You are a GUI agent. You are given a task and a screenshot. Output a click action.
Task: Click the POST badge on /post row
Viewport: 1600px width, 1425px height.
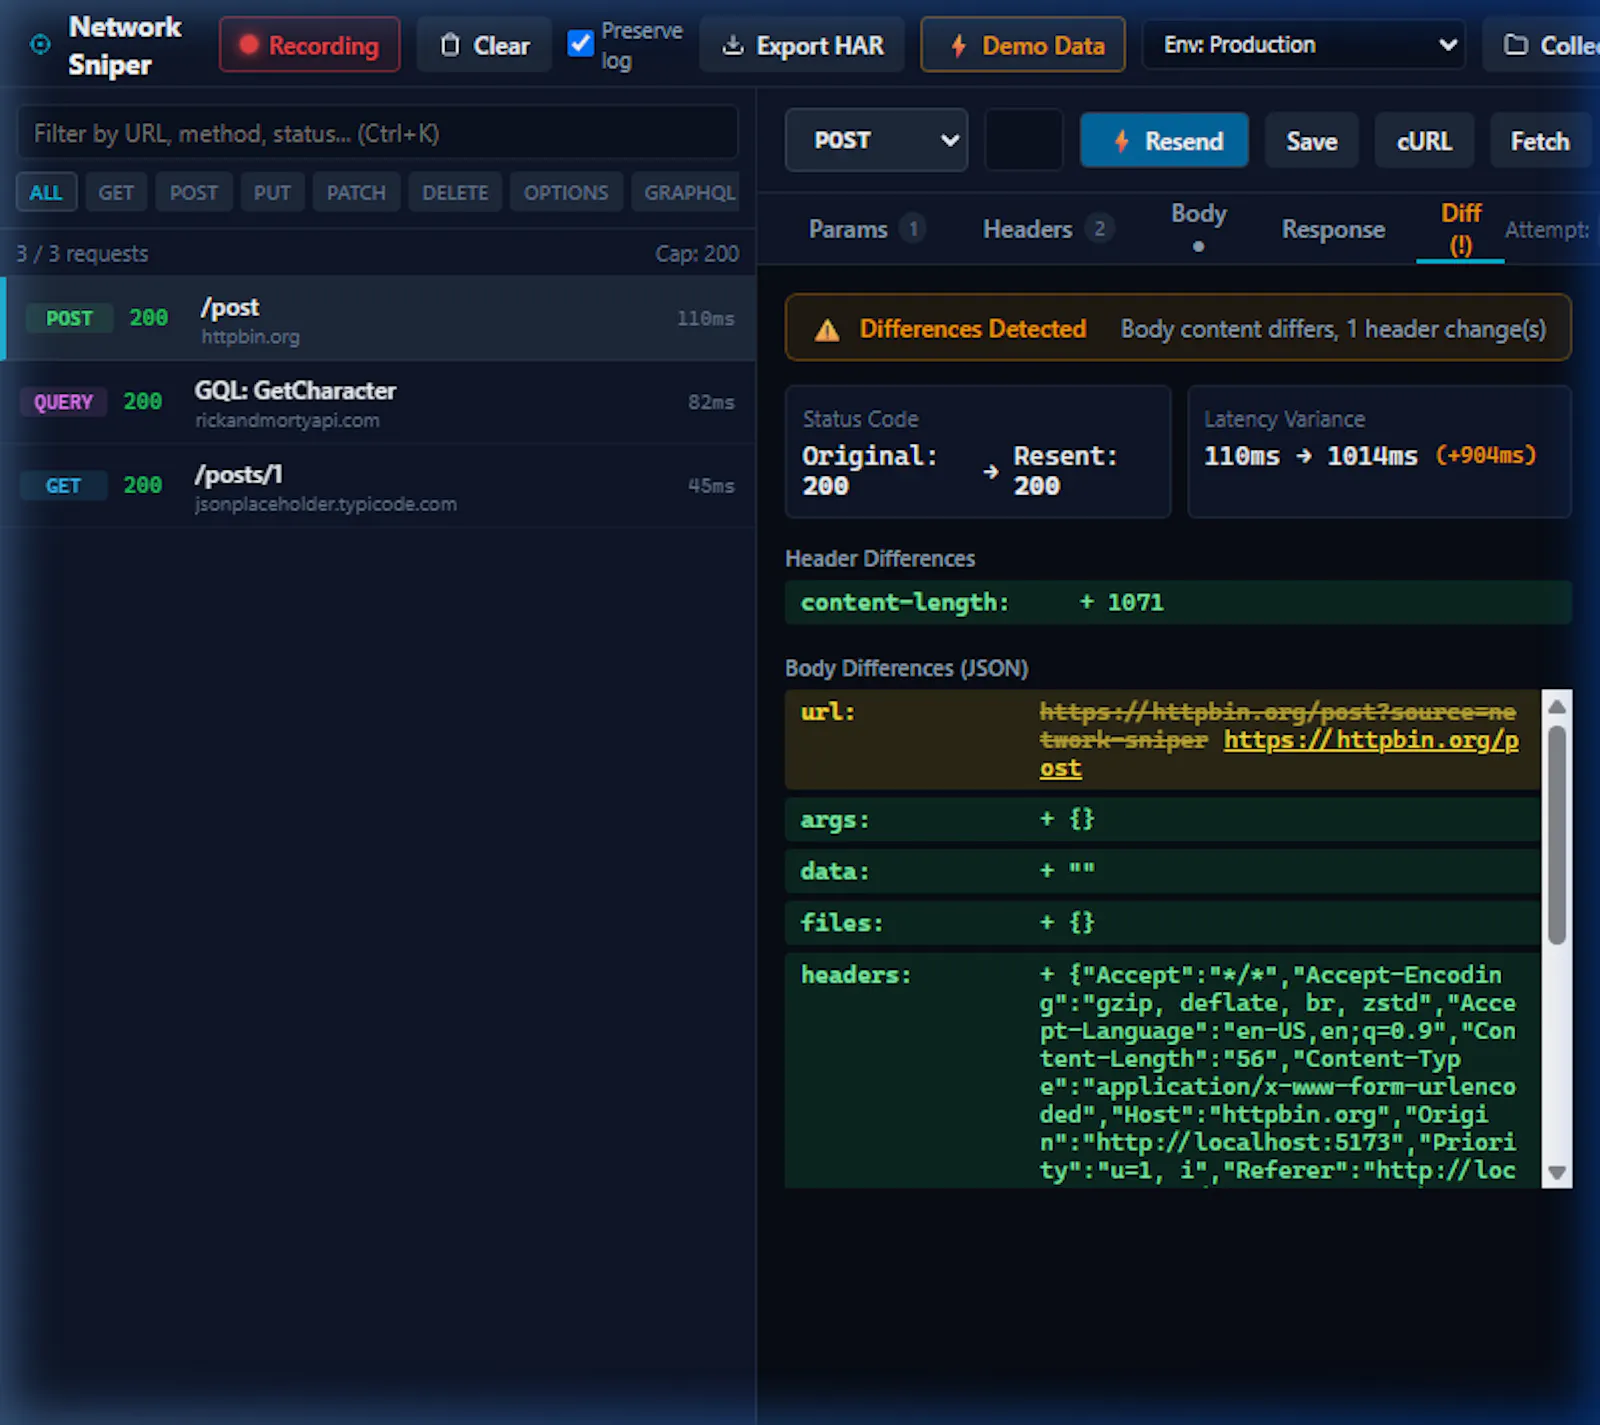coord(69,318)
